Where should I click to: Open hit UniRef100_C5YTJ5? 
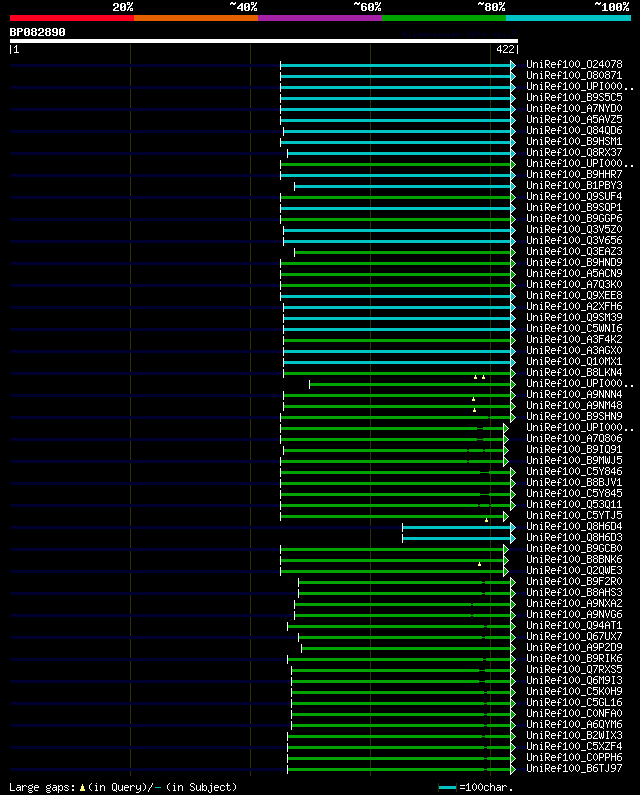pos(574,515)
